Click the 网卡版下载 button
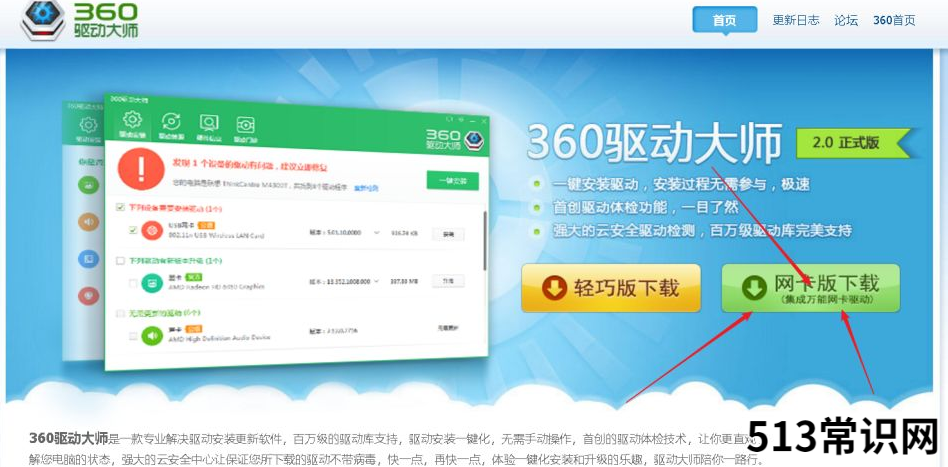 click(x=810, y=288)
